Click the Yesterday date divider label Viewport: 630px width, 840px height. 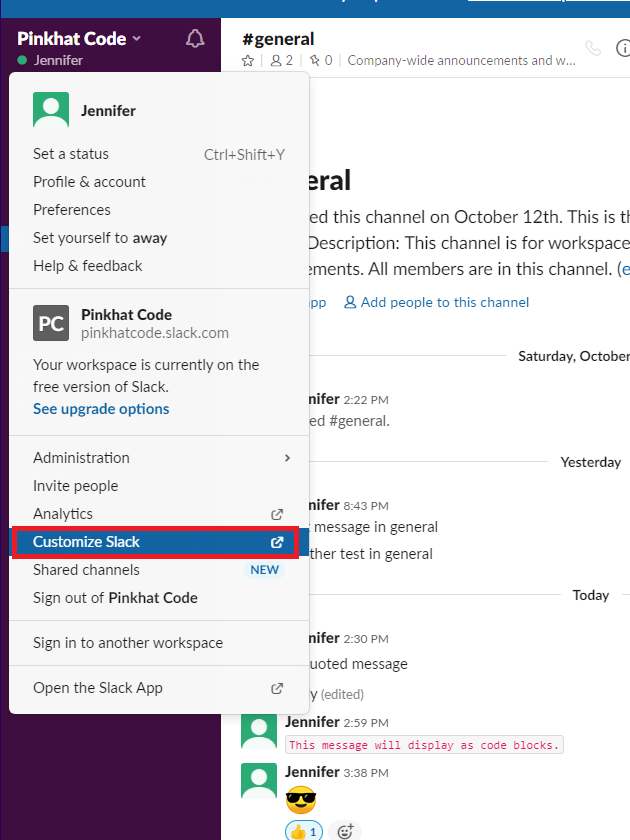click(590, 462)
